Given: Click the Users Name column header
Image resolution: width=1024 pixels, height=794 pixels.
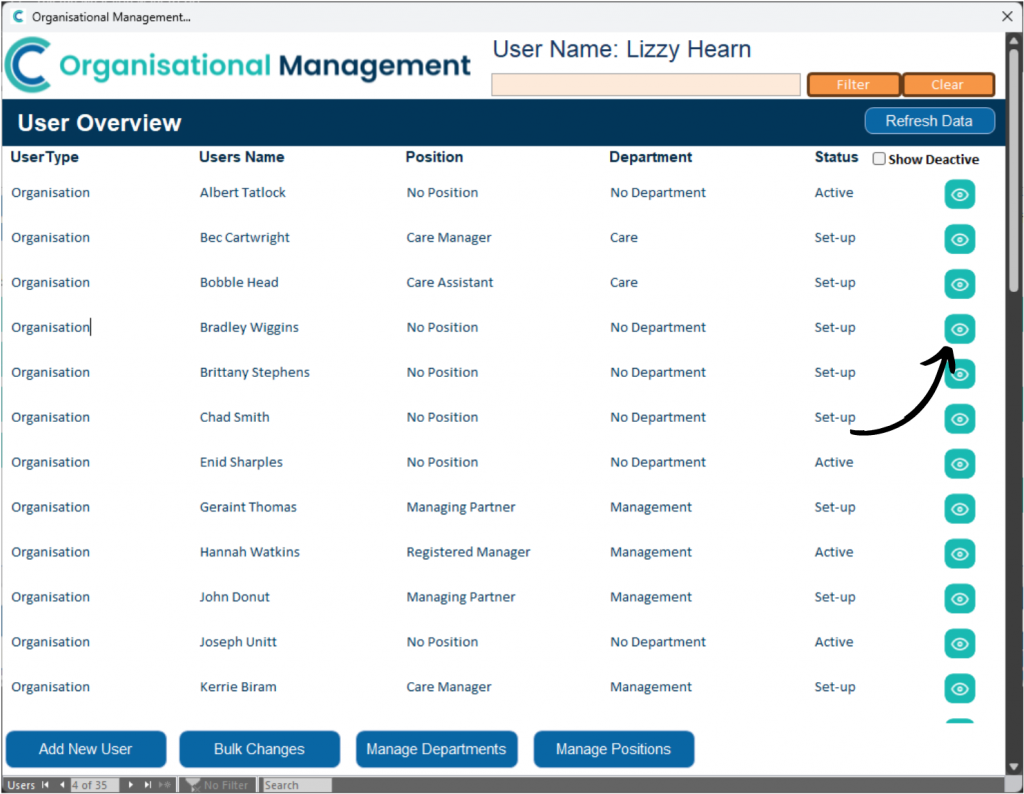Looking at the screenshot, I should [242, 157].
